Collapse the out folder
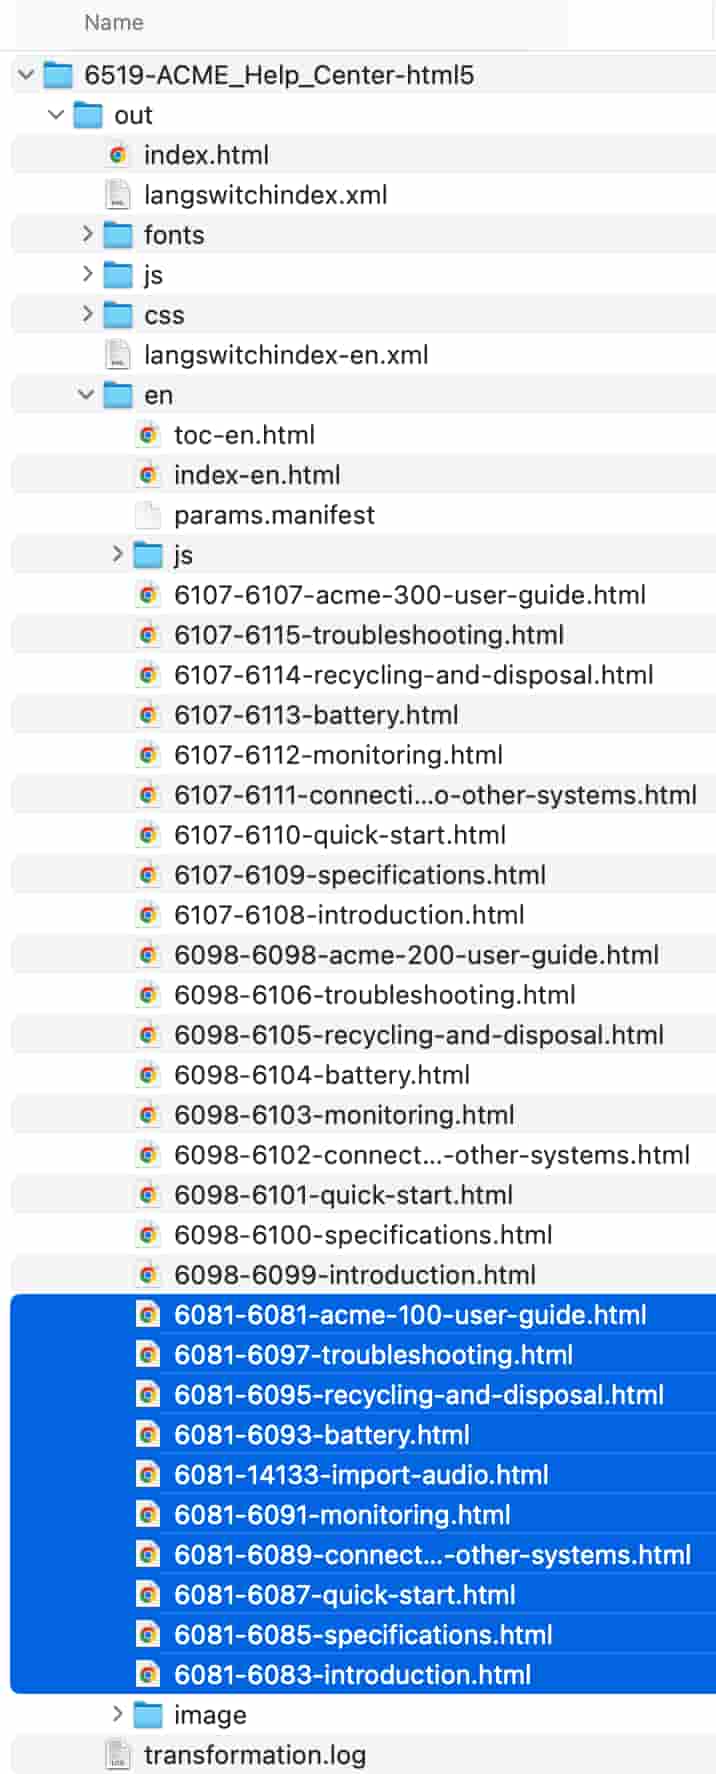Screen dimensions: 716x1774 57,115
